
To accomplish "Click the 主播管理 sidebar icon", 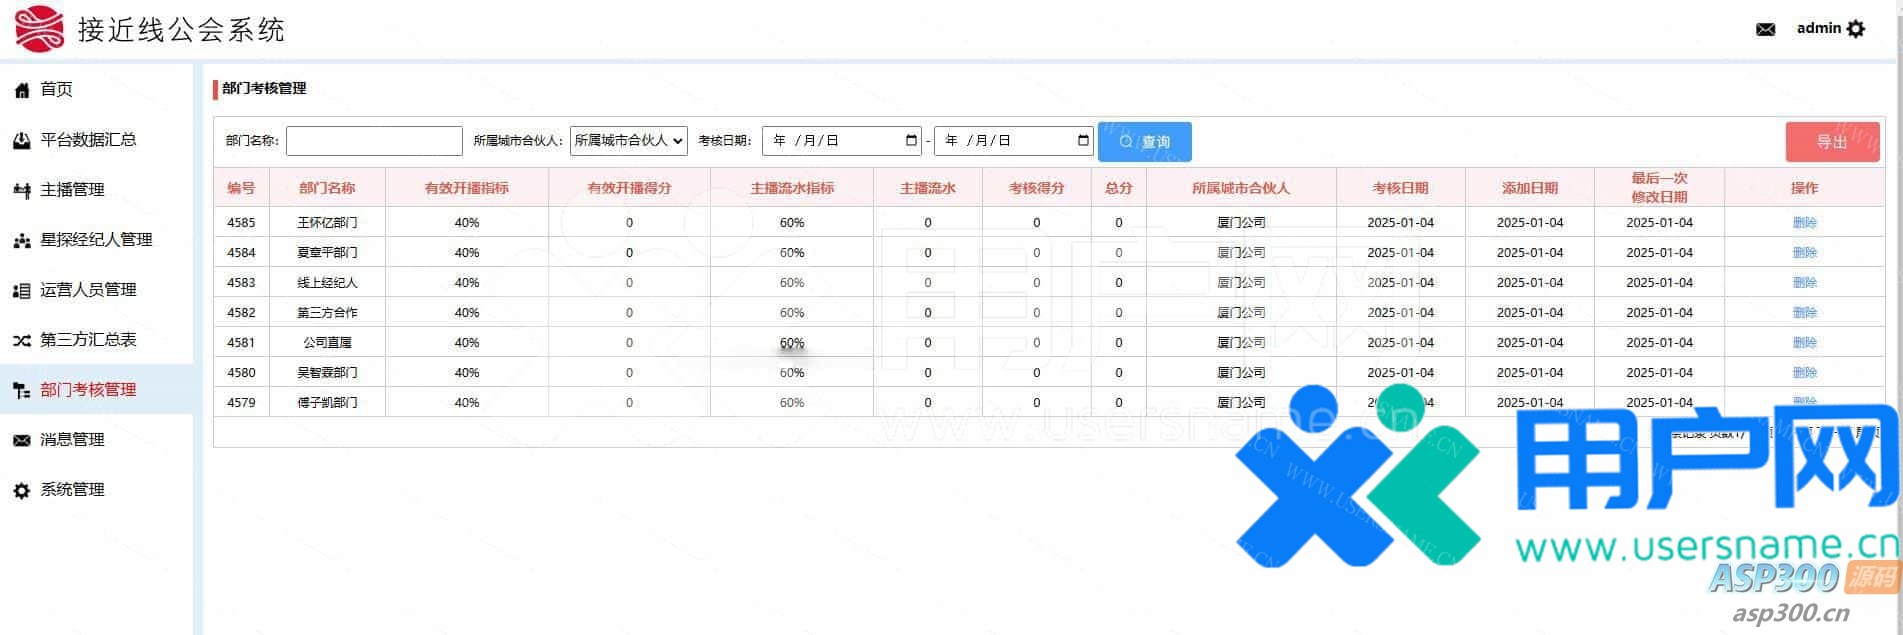I will (21, 191).
